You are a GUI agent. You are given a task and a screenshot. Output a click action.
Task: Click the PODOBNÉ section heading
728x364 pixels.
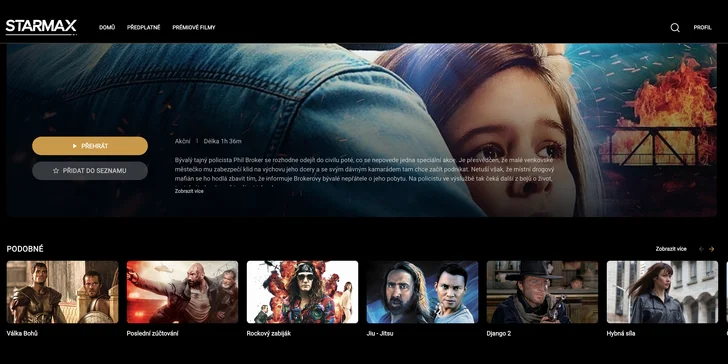click(25, 249)
